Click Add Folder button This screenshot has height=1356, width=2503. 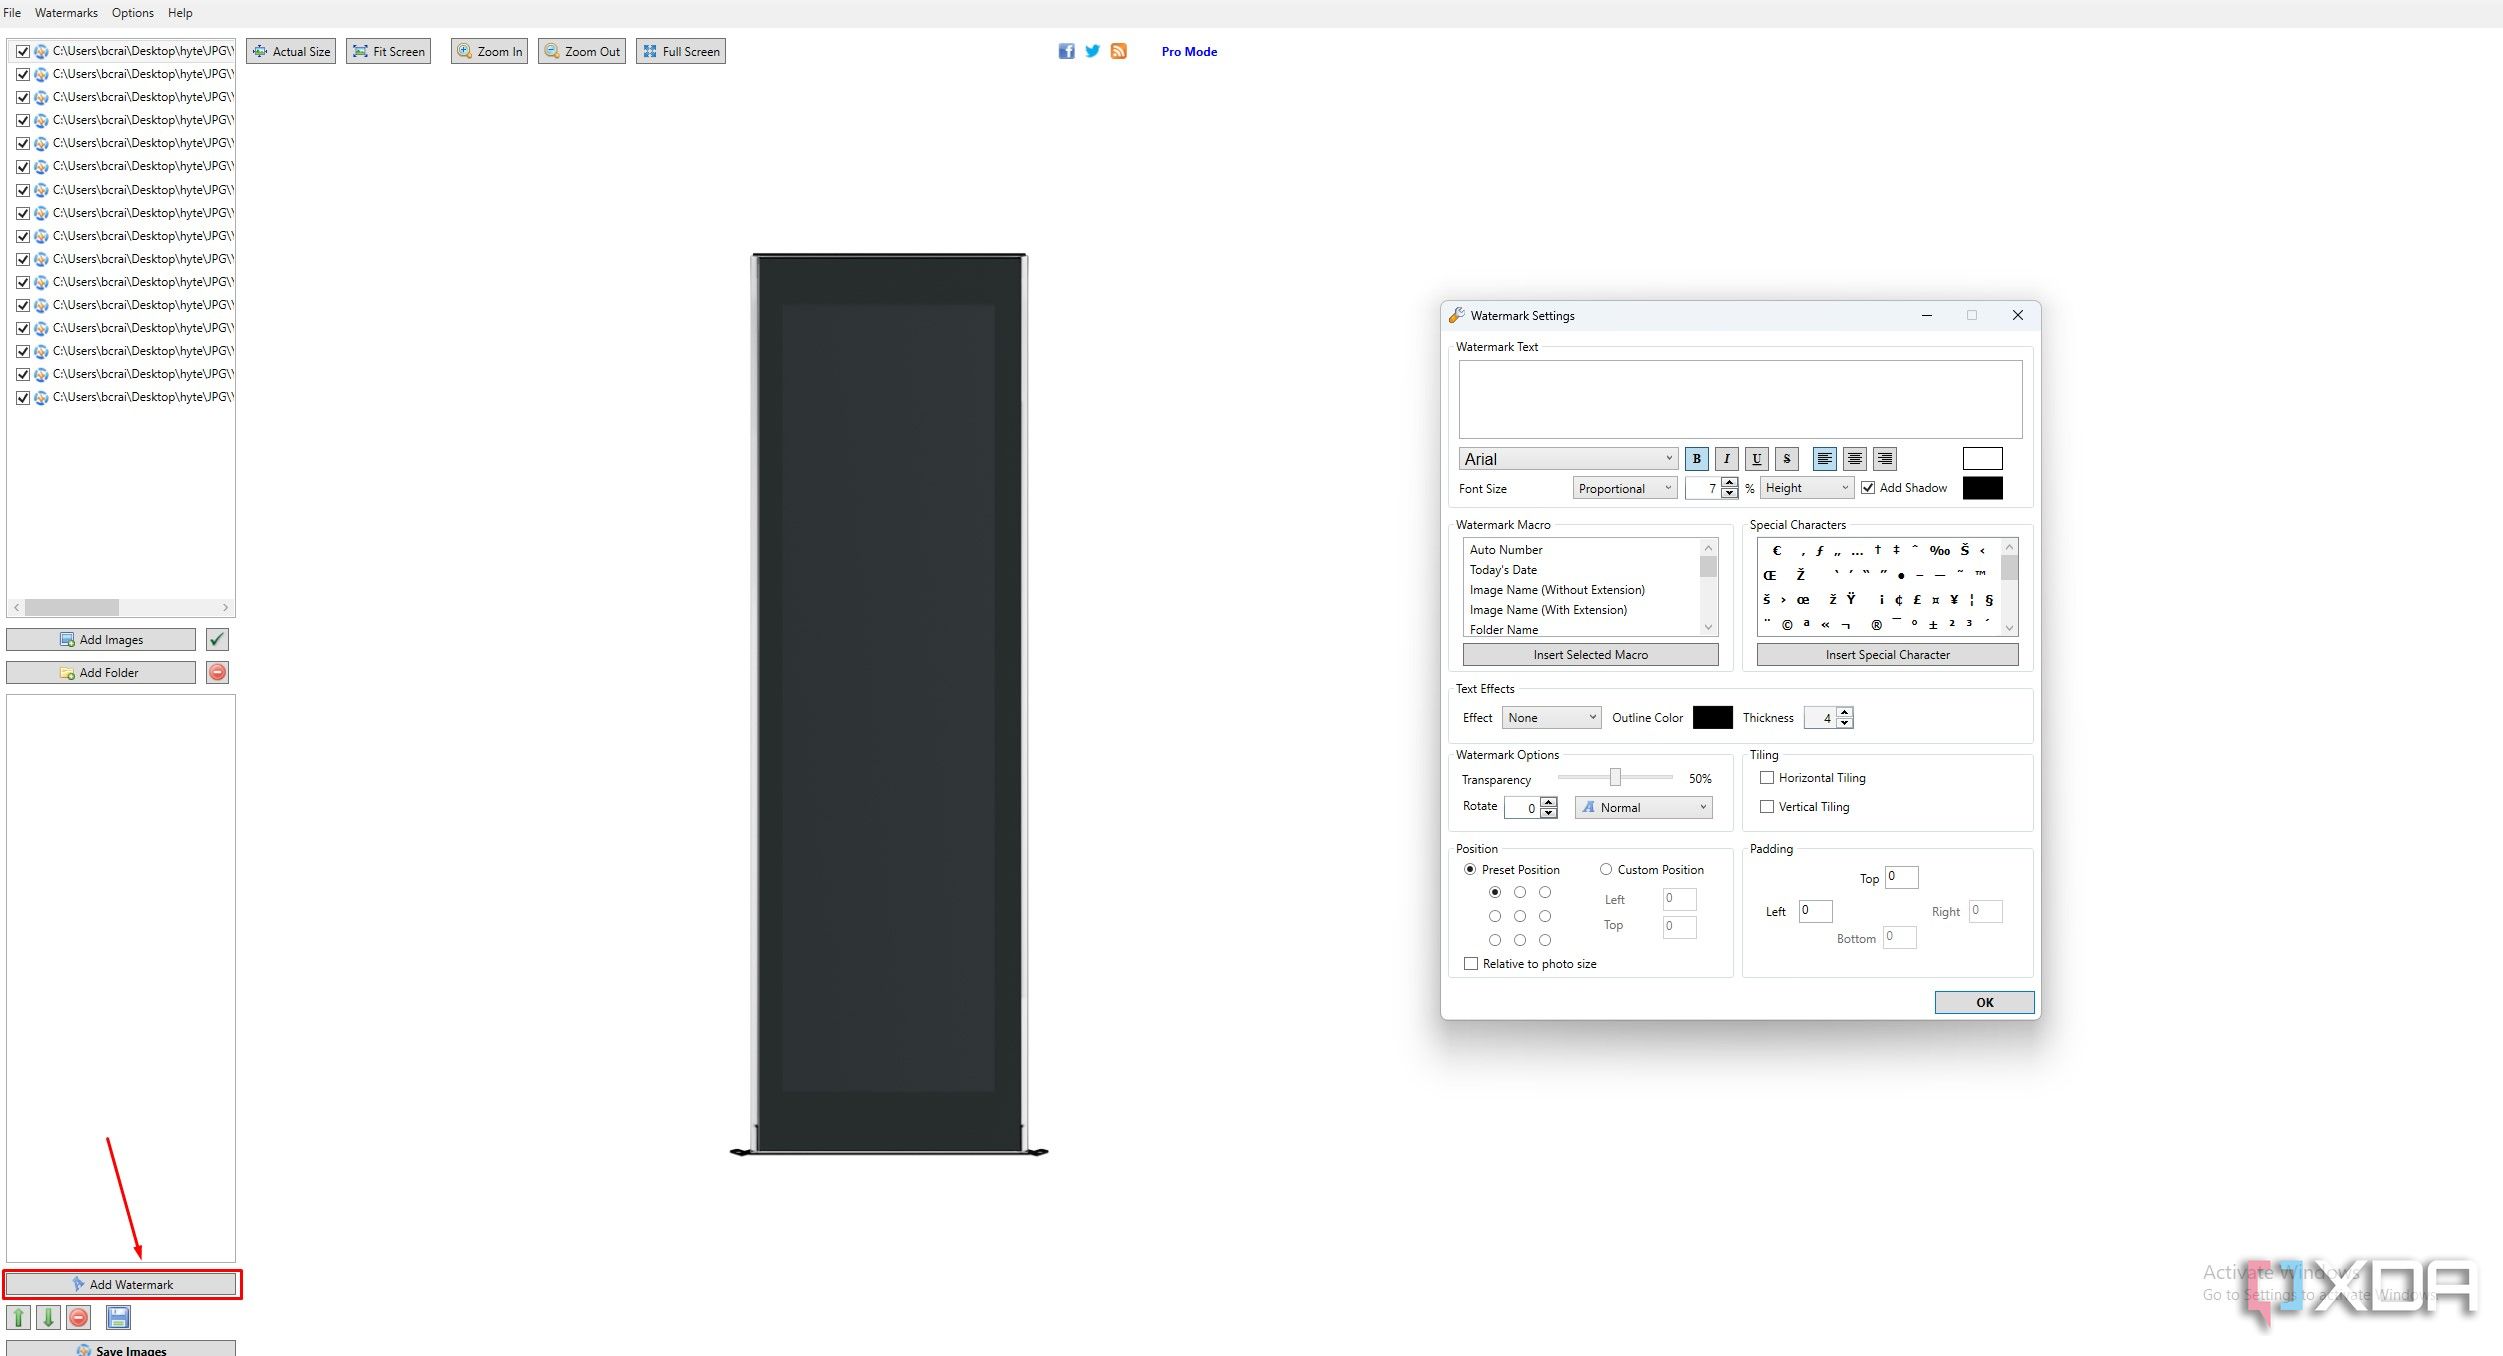pos(101,672)
